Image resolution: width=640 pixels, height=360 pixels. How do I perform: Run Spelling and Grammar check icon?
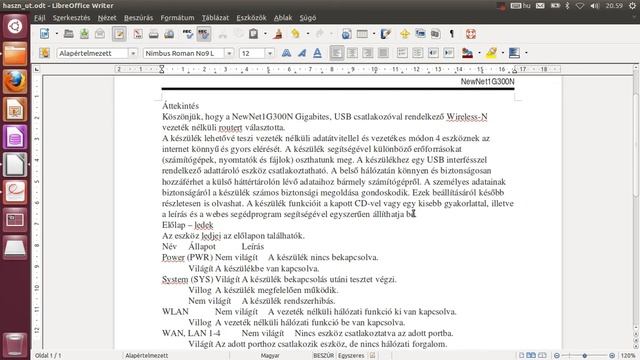pos(188,34)
